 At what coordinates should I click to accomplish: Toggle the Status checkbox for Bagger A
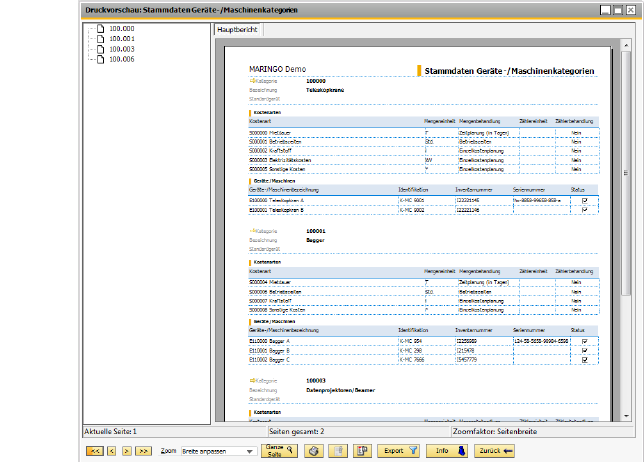(584, 341)
